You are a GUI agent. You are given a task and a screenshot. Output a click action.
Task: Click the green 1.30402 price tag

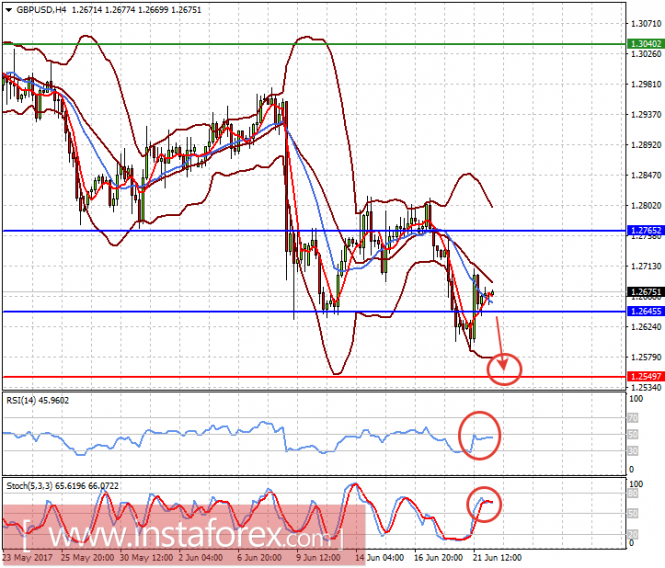pos(644,44)
